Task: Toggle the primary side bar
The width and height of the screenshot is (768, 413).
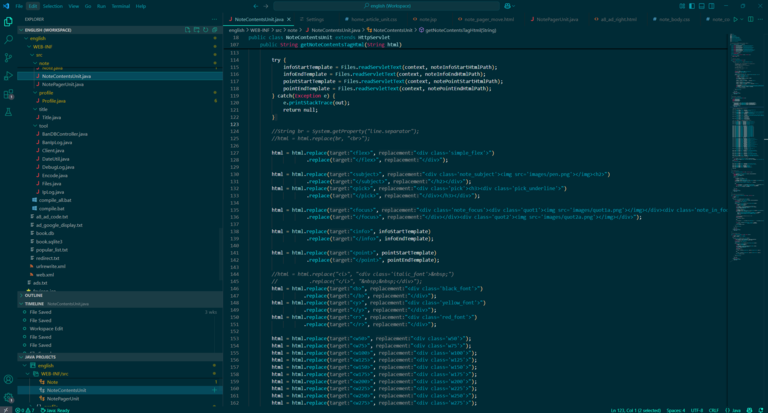Action: pos(692,6)
